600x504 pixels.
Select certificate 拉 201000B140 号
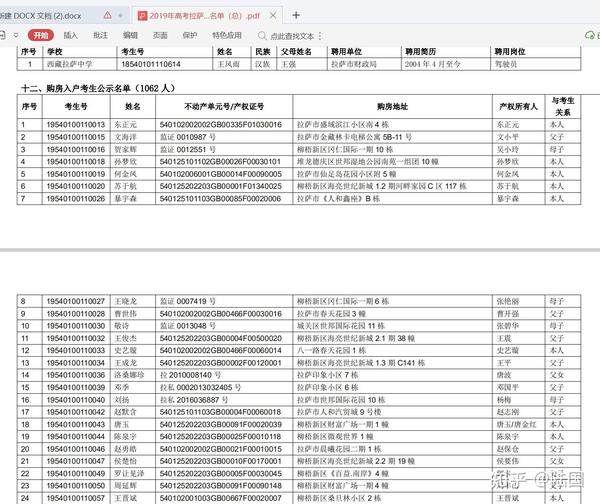click(190, 375)
